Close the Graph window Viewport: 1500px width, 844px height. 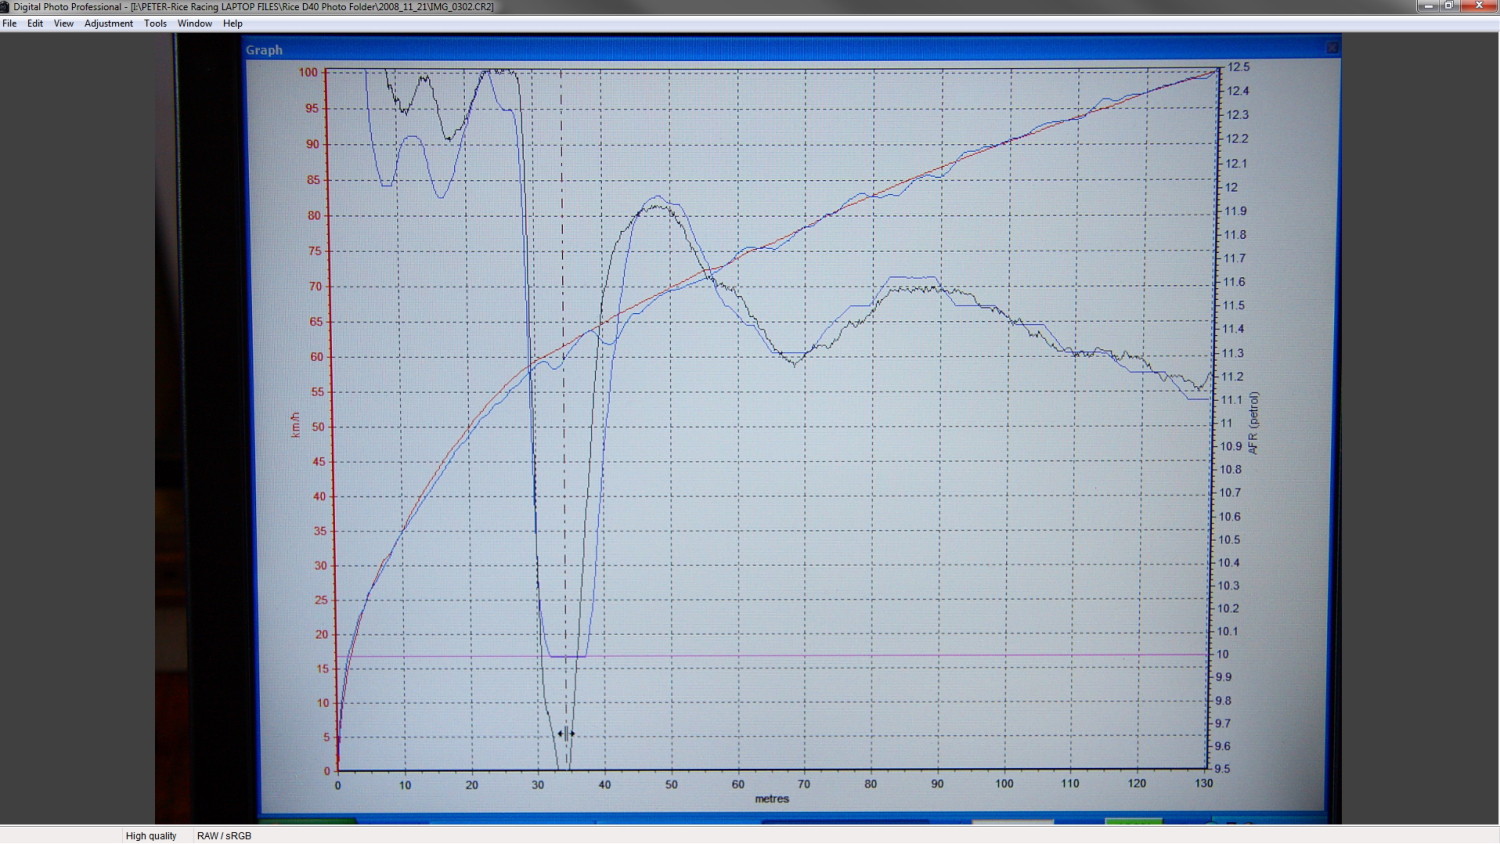coord(1331,48)
